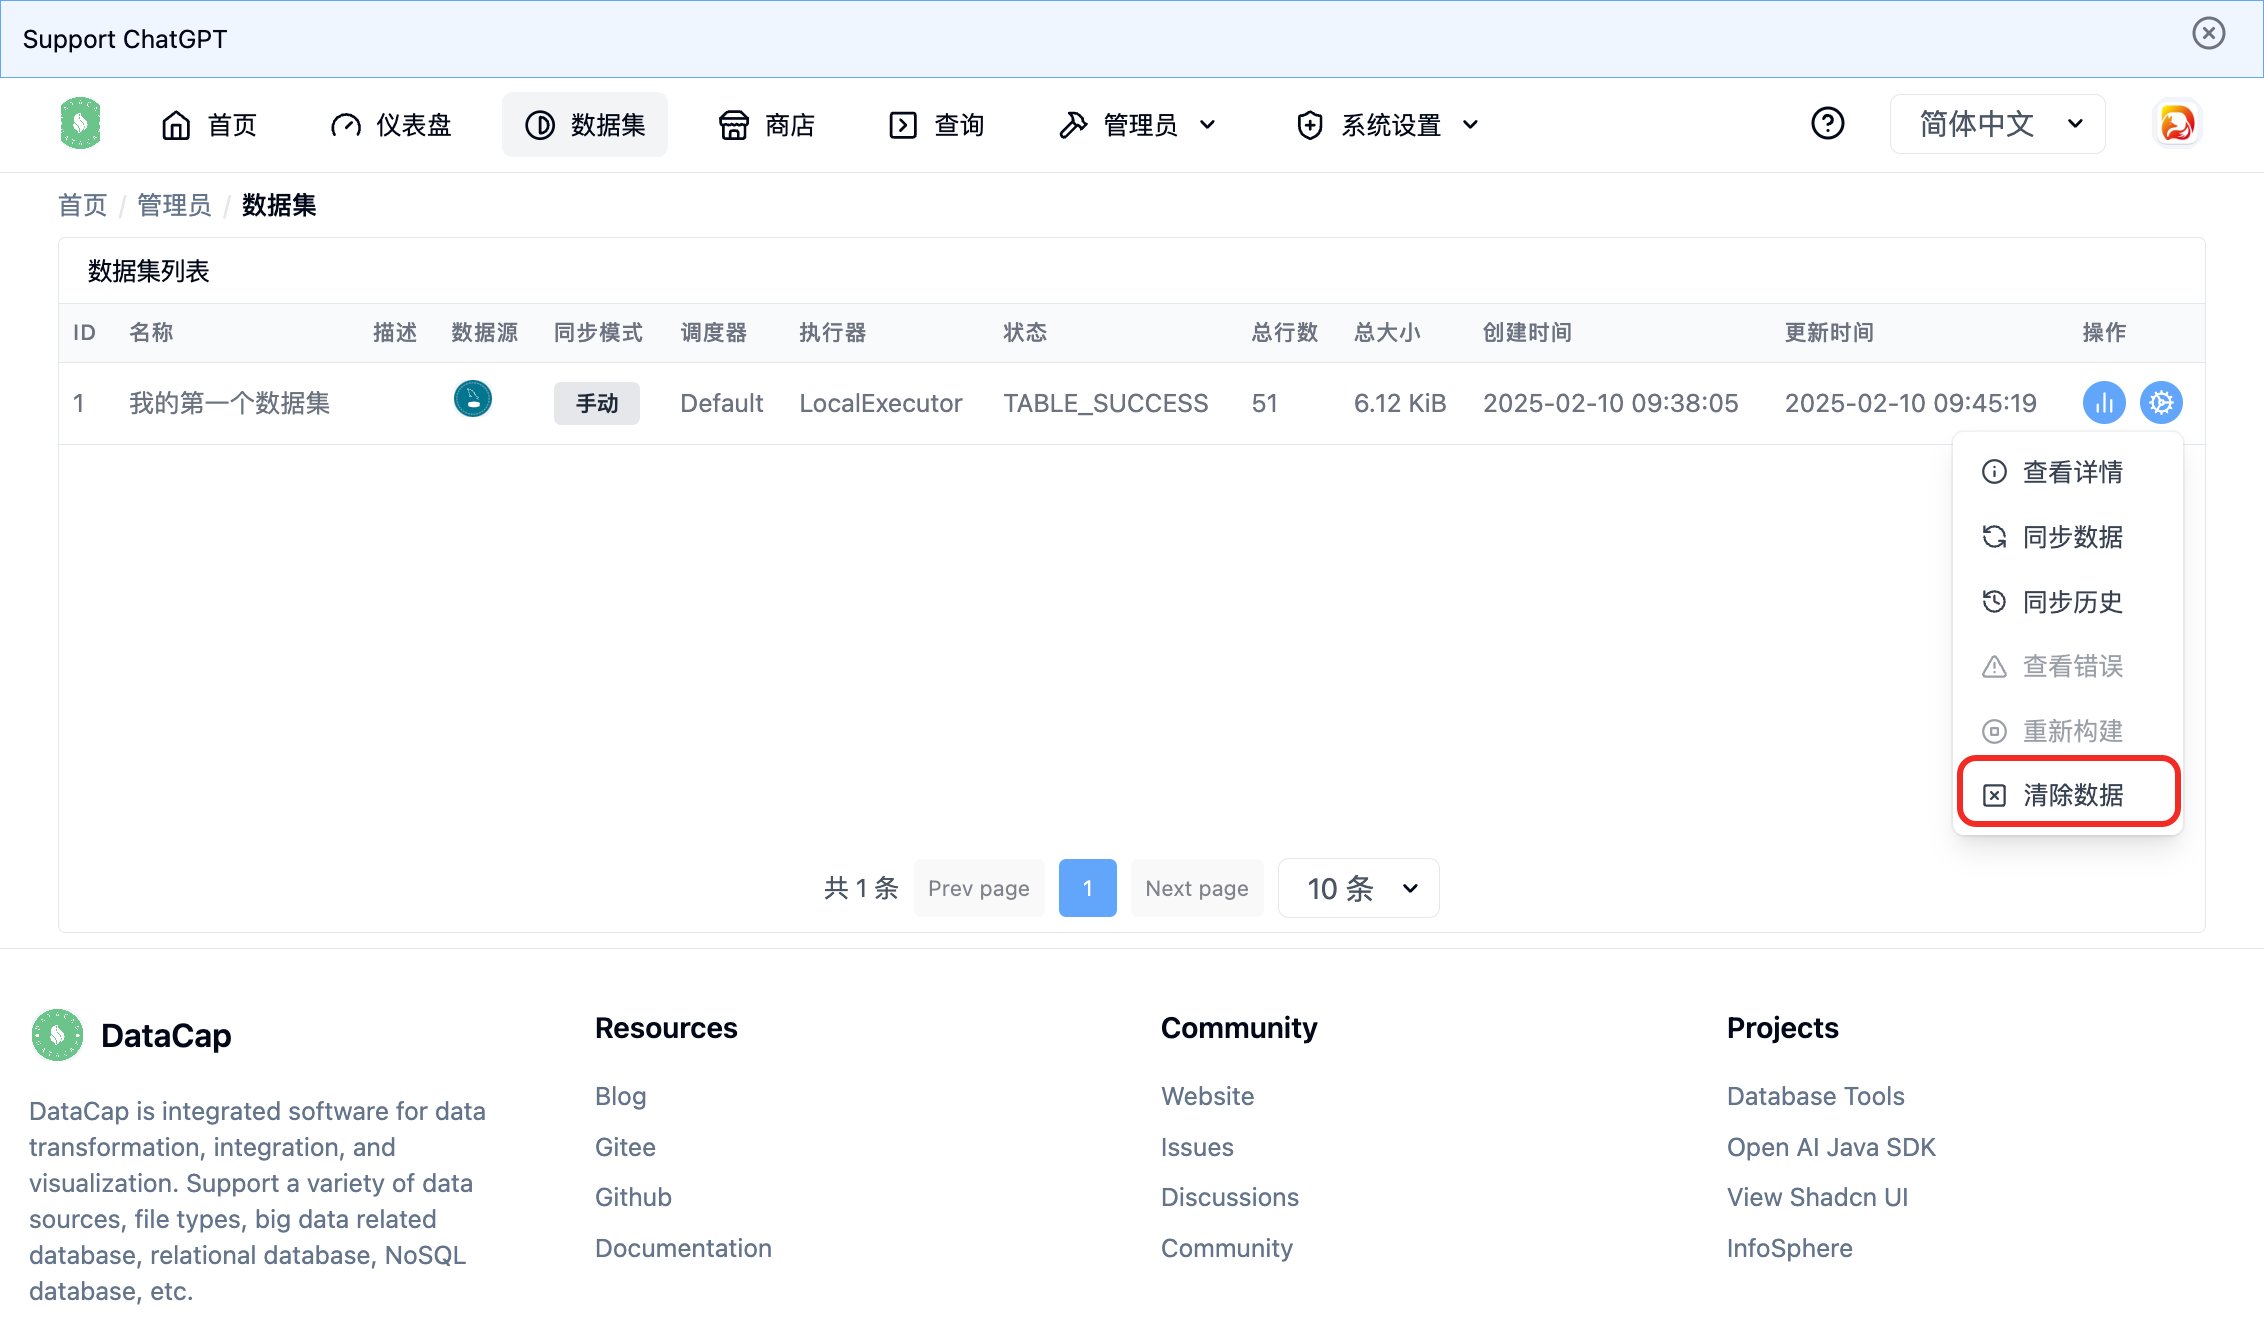Open the Community footer link
This screenshot has width=2264, height=1336.
pos(1227,1248)
